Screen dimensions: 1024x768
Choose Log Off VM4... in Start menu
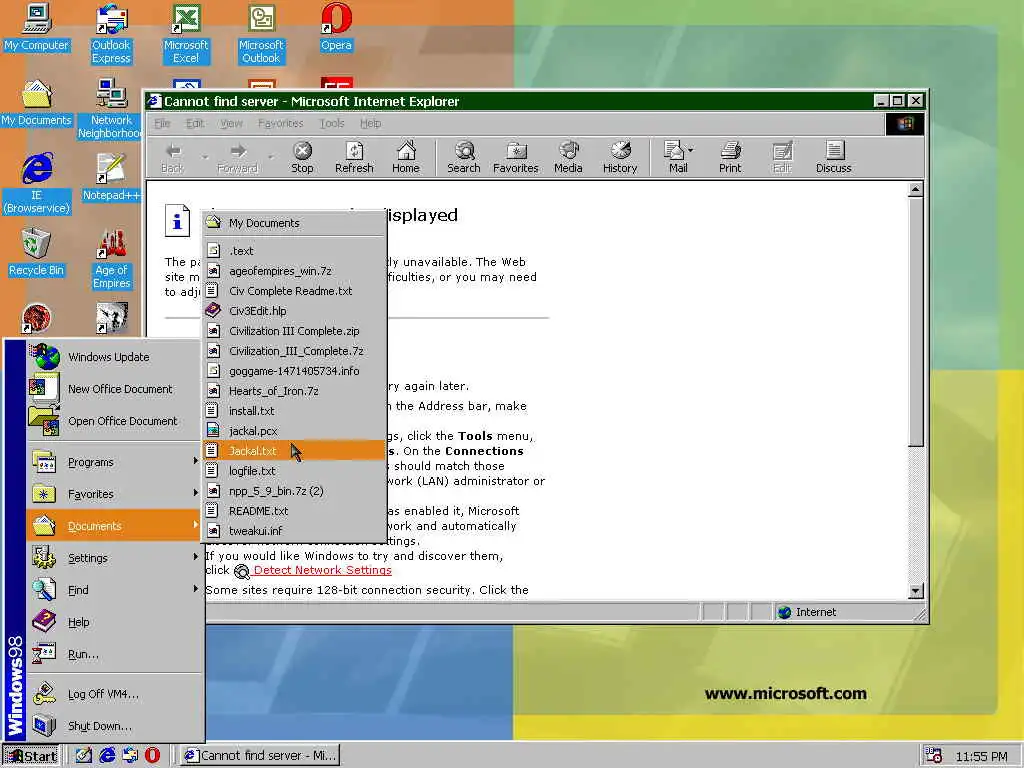[114, 694]
